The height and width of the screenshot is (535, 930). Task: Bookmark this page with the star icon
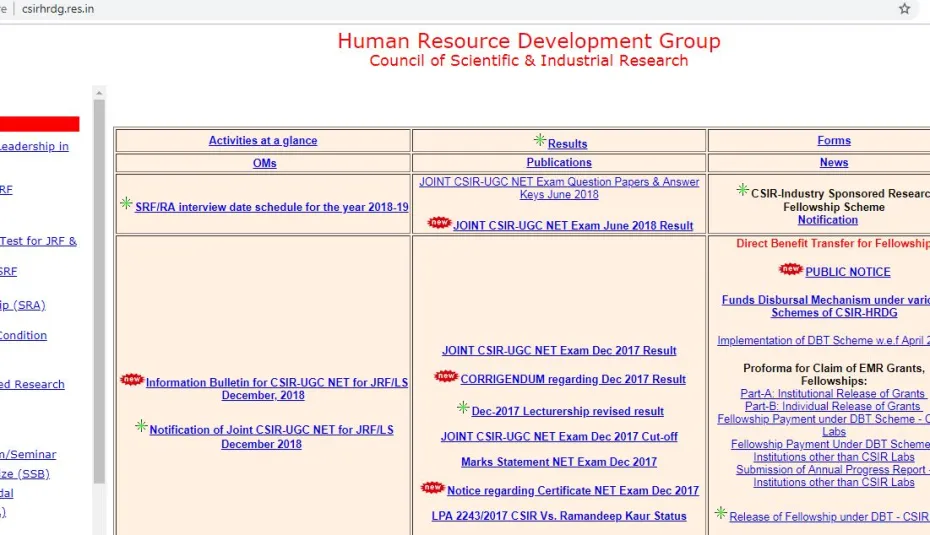[904, 9]
